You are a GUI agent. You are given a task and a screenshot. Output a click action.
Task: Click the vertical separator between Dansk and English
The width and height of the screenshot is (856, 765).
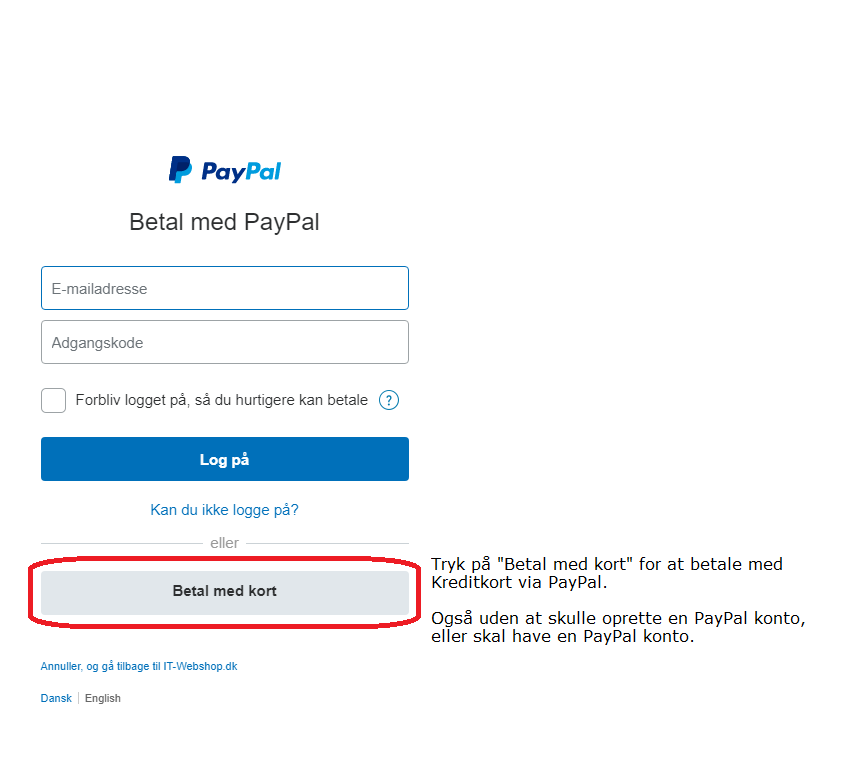79,698
